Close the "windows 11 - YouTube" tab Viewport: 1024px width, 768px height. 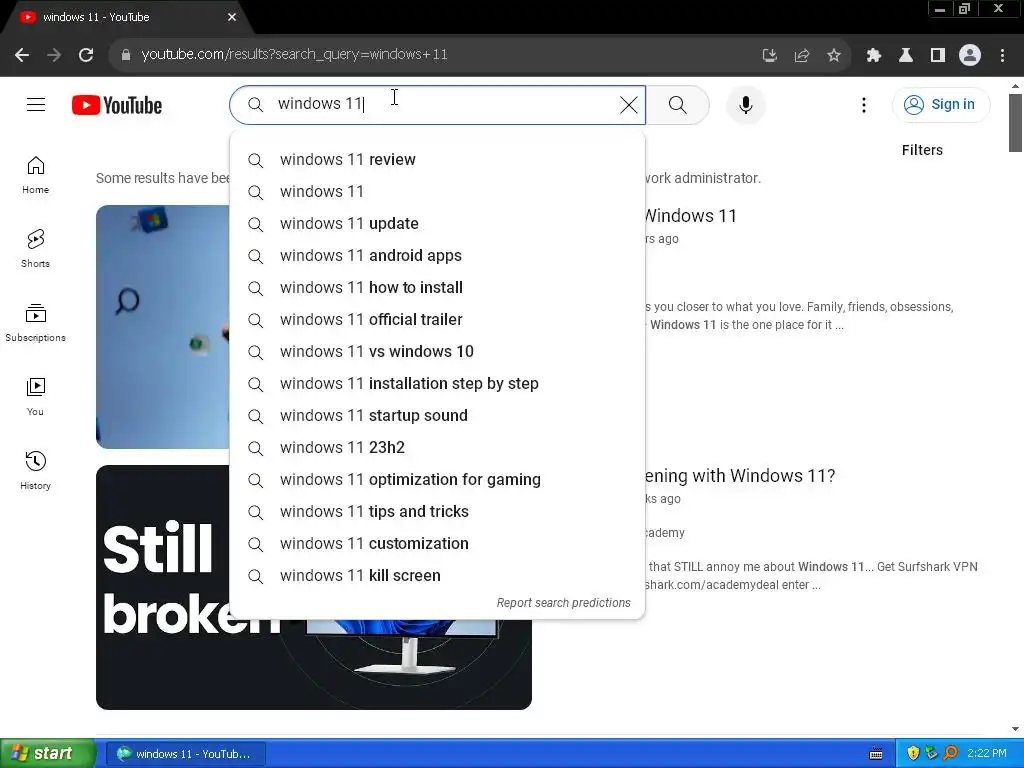232,17
